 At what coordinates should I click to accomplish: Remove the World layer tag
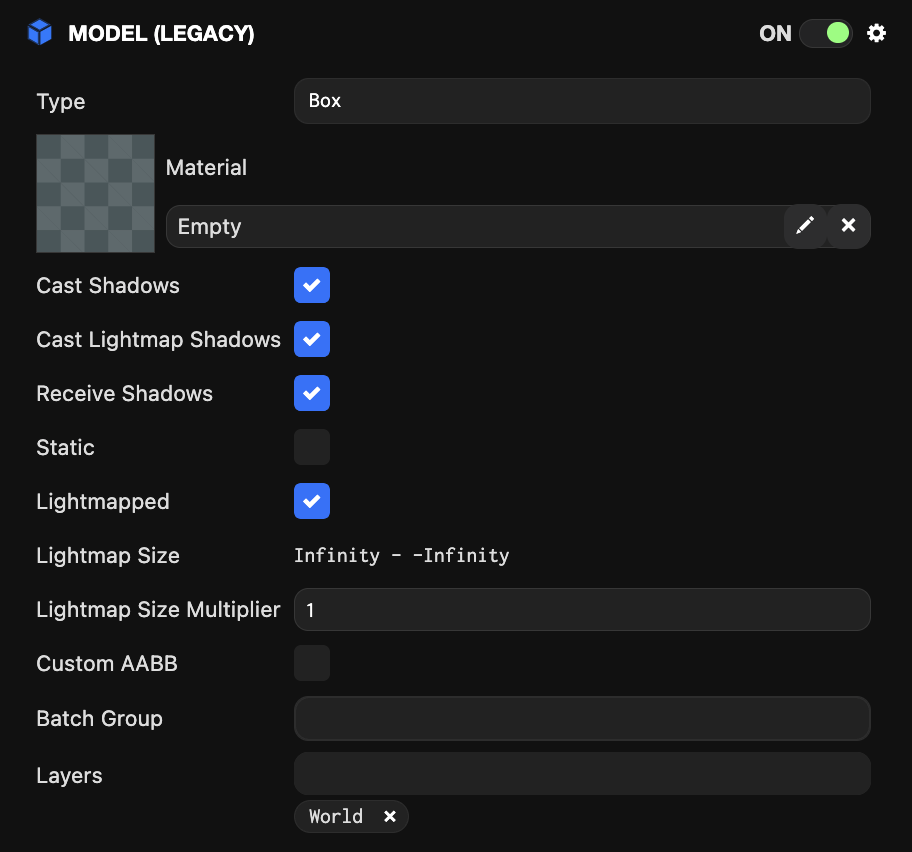[x=390, y=817]
